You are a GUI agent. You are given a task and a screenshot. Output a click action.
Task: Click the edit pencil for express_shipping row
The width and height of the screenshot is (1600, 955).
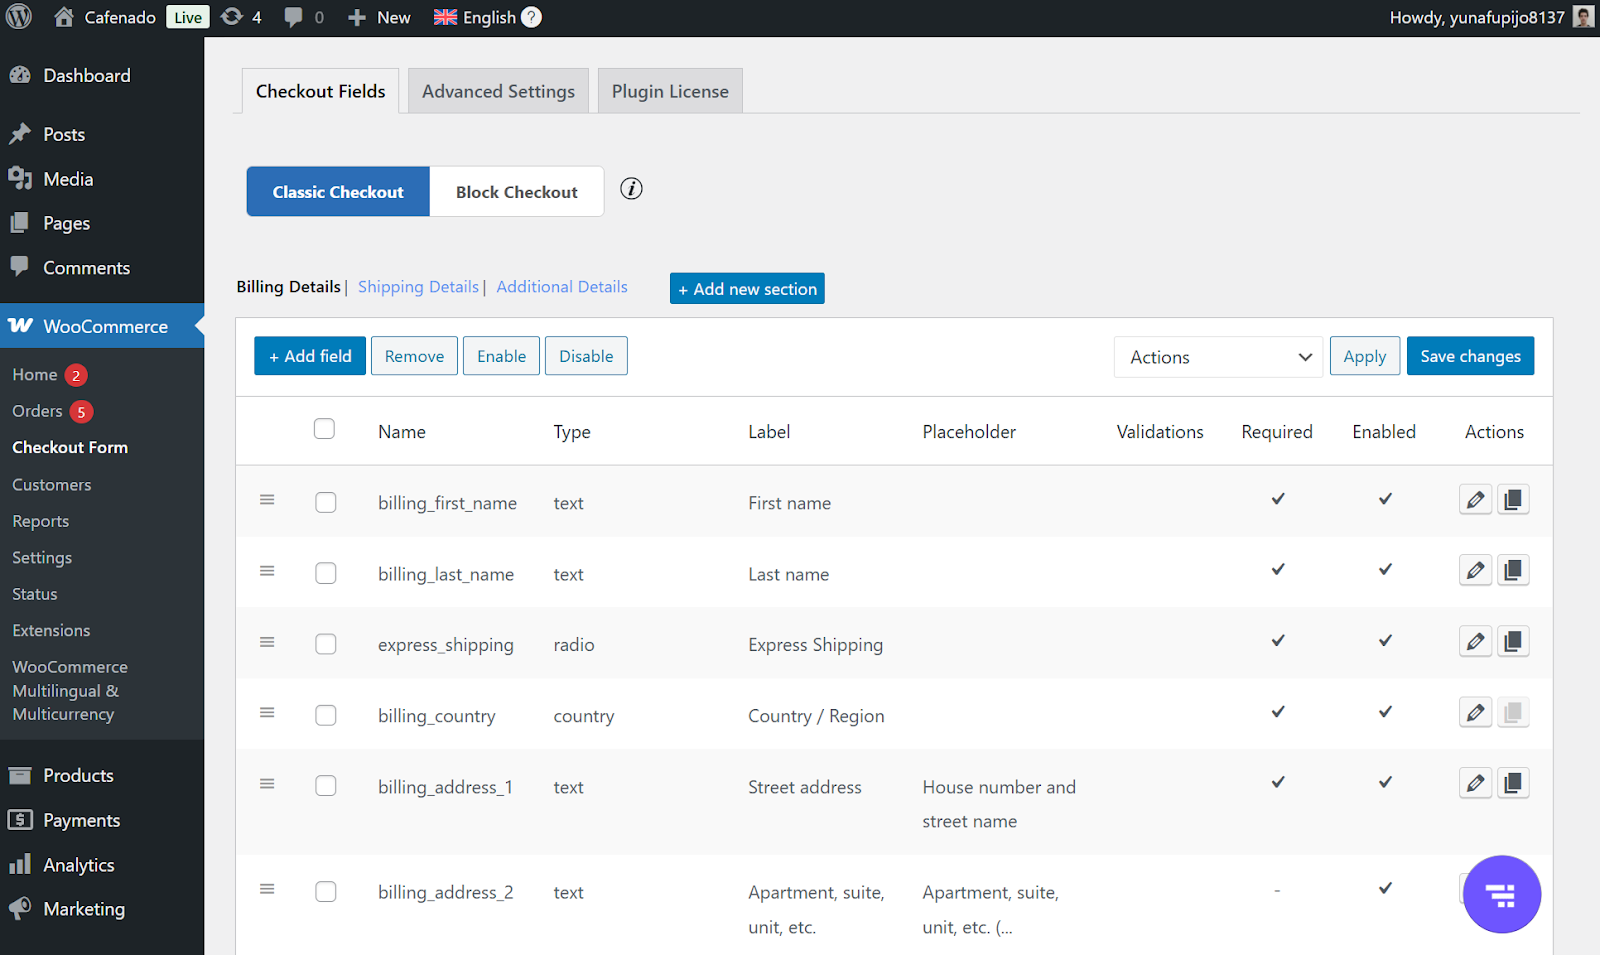coord(1475,642)
